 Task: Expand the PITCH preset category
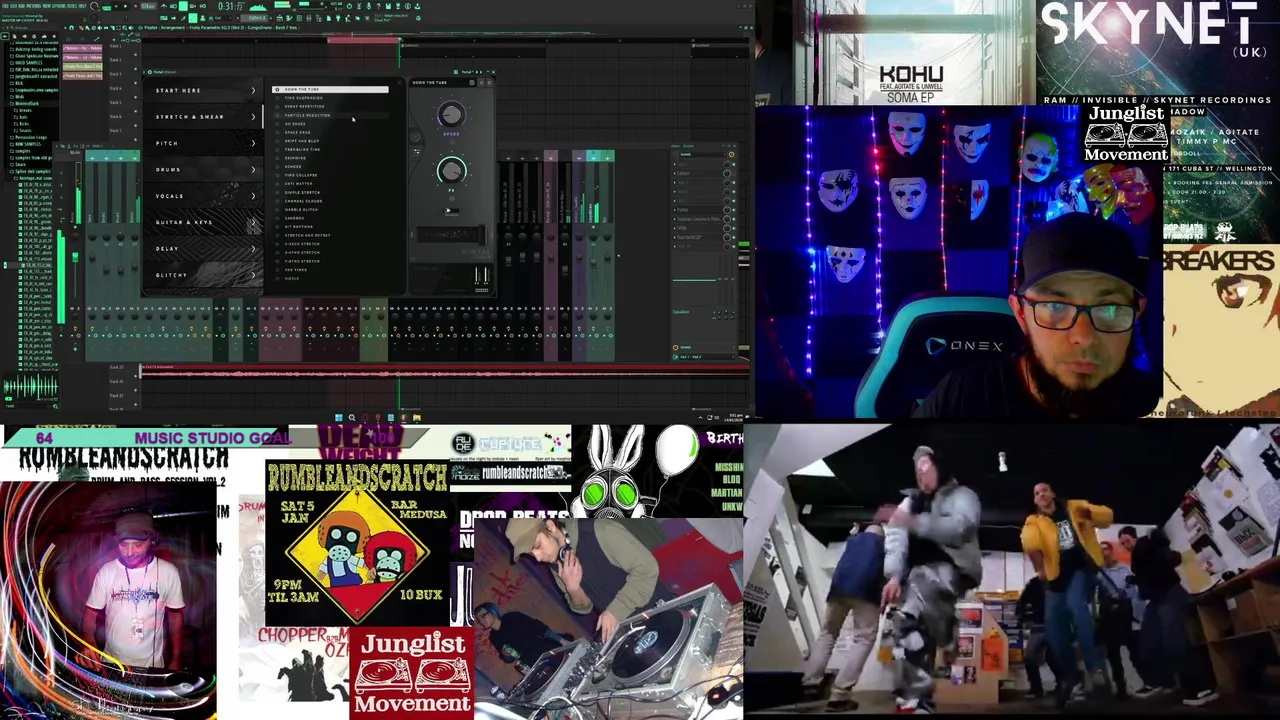tap(204, 143)
